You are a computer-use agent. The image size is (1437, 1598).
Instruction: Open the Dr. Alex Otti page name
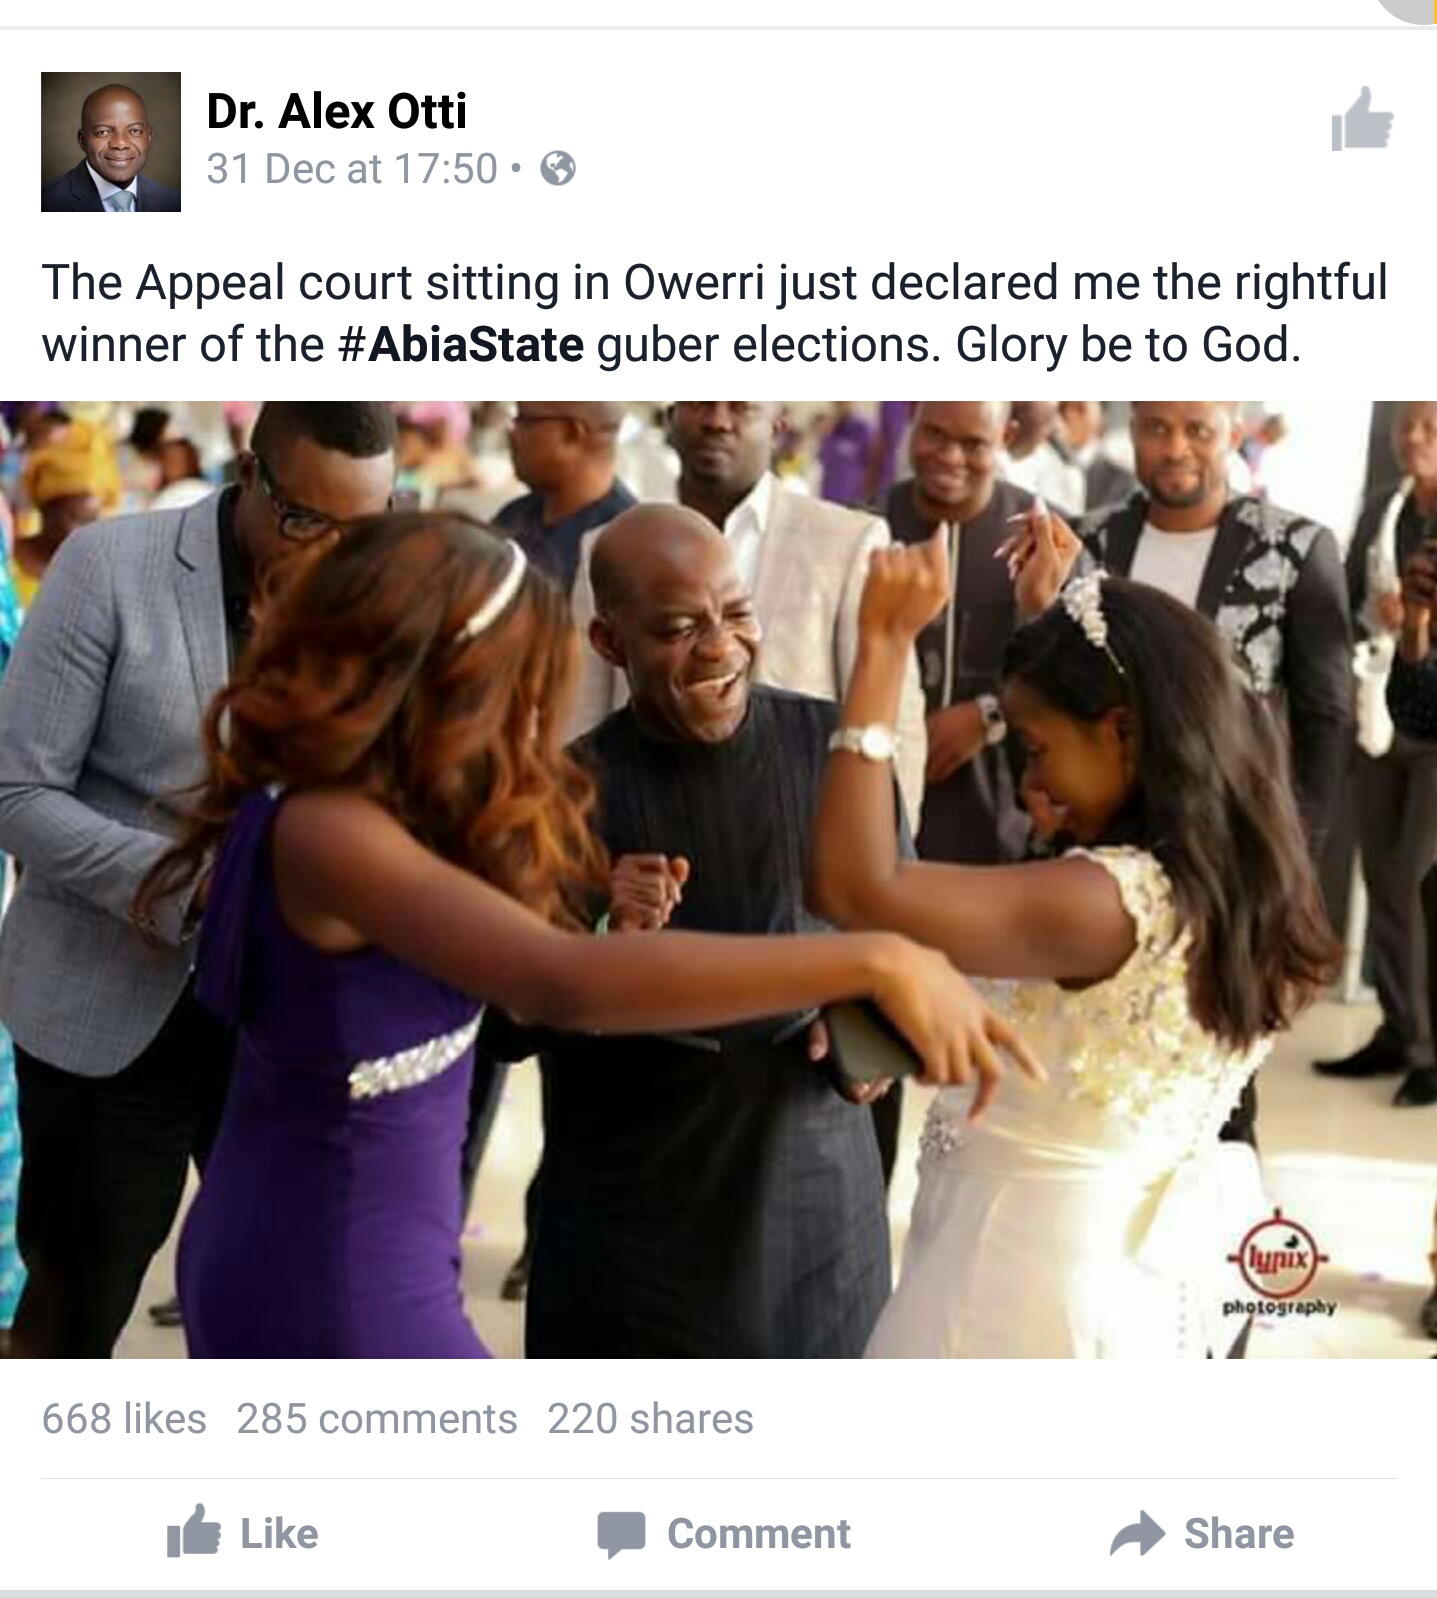pos(337,111)
